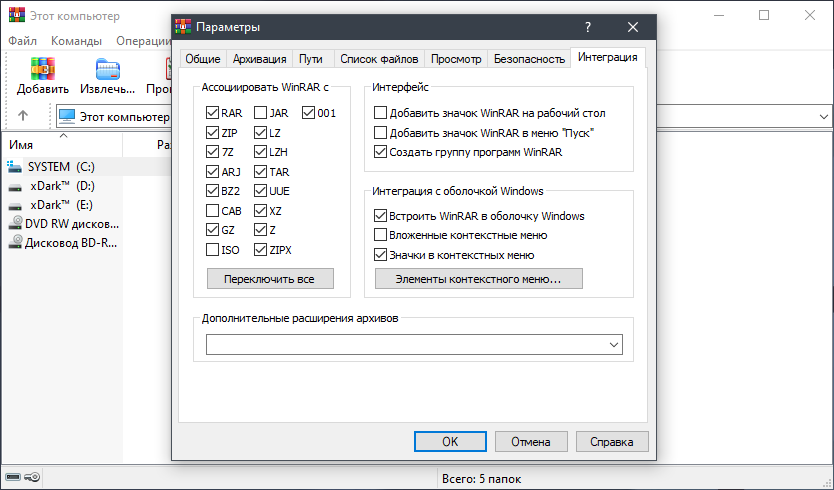
Task: Toggle Z association checkbox
Action: click(x=260, y=230)
